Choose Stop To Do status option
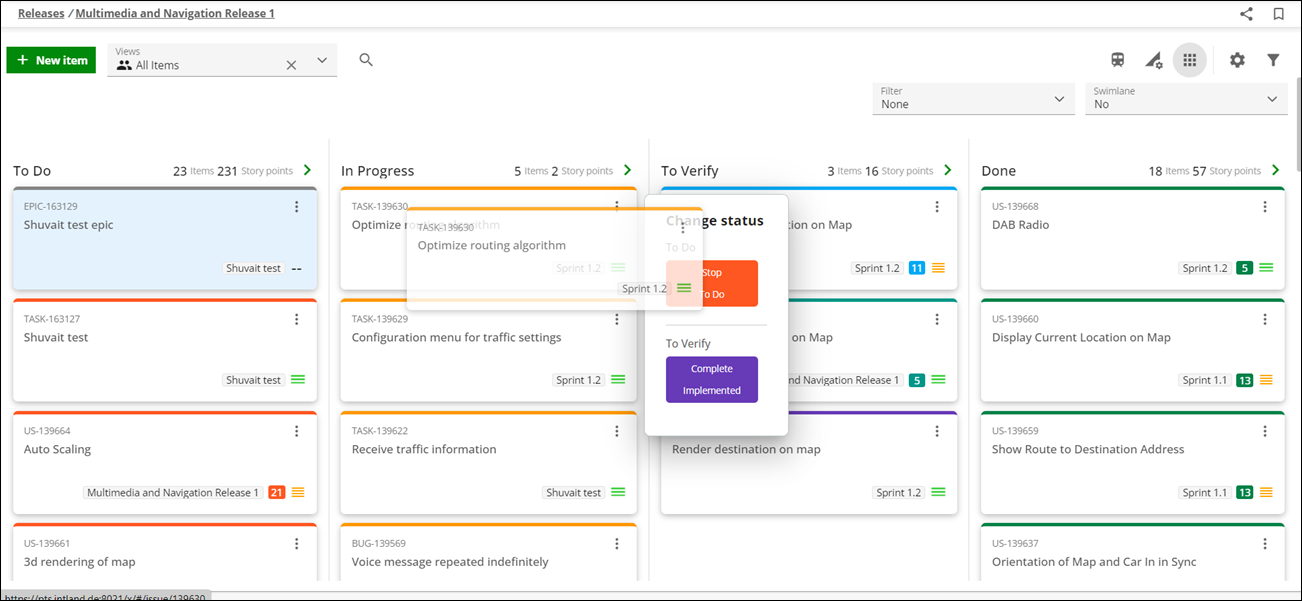This screenshot has width=1302, height=601. 712,283
